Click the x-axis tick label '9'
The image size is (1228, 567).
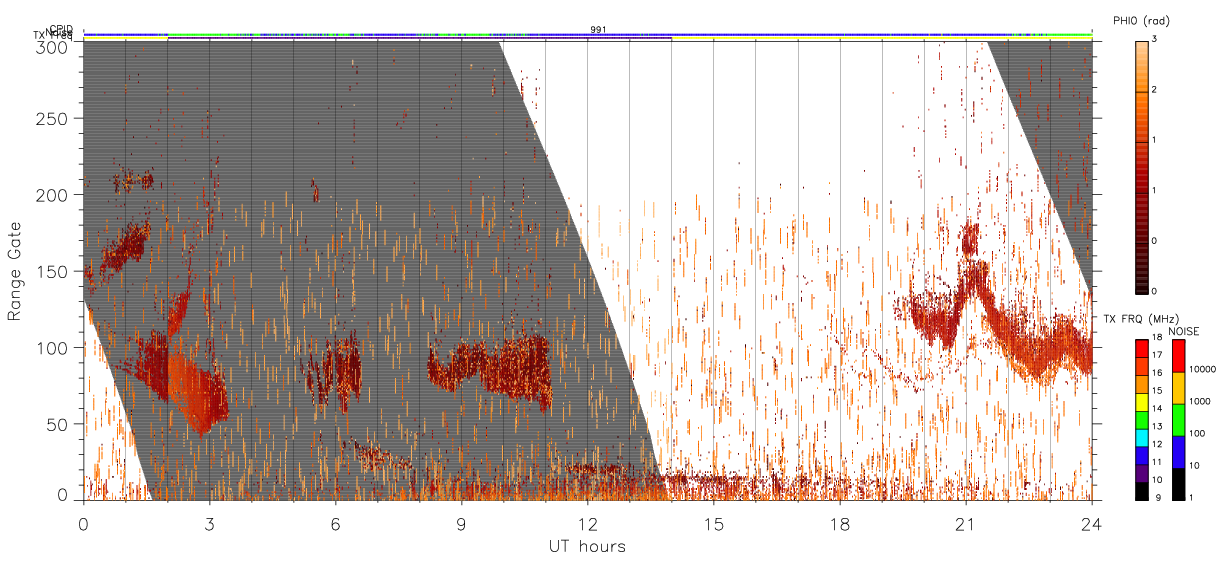tap(461, 523)
